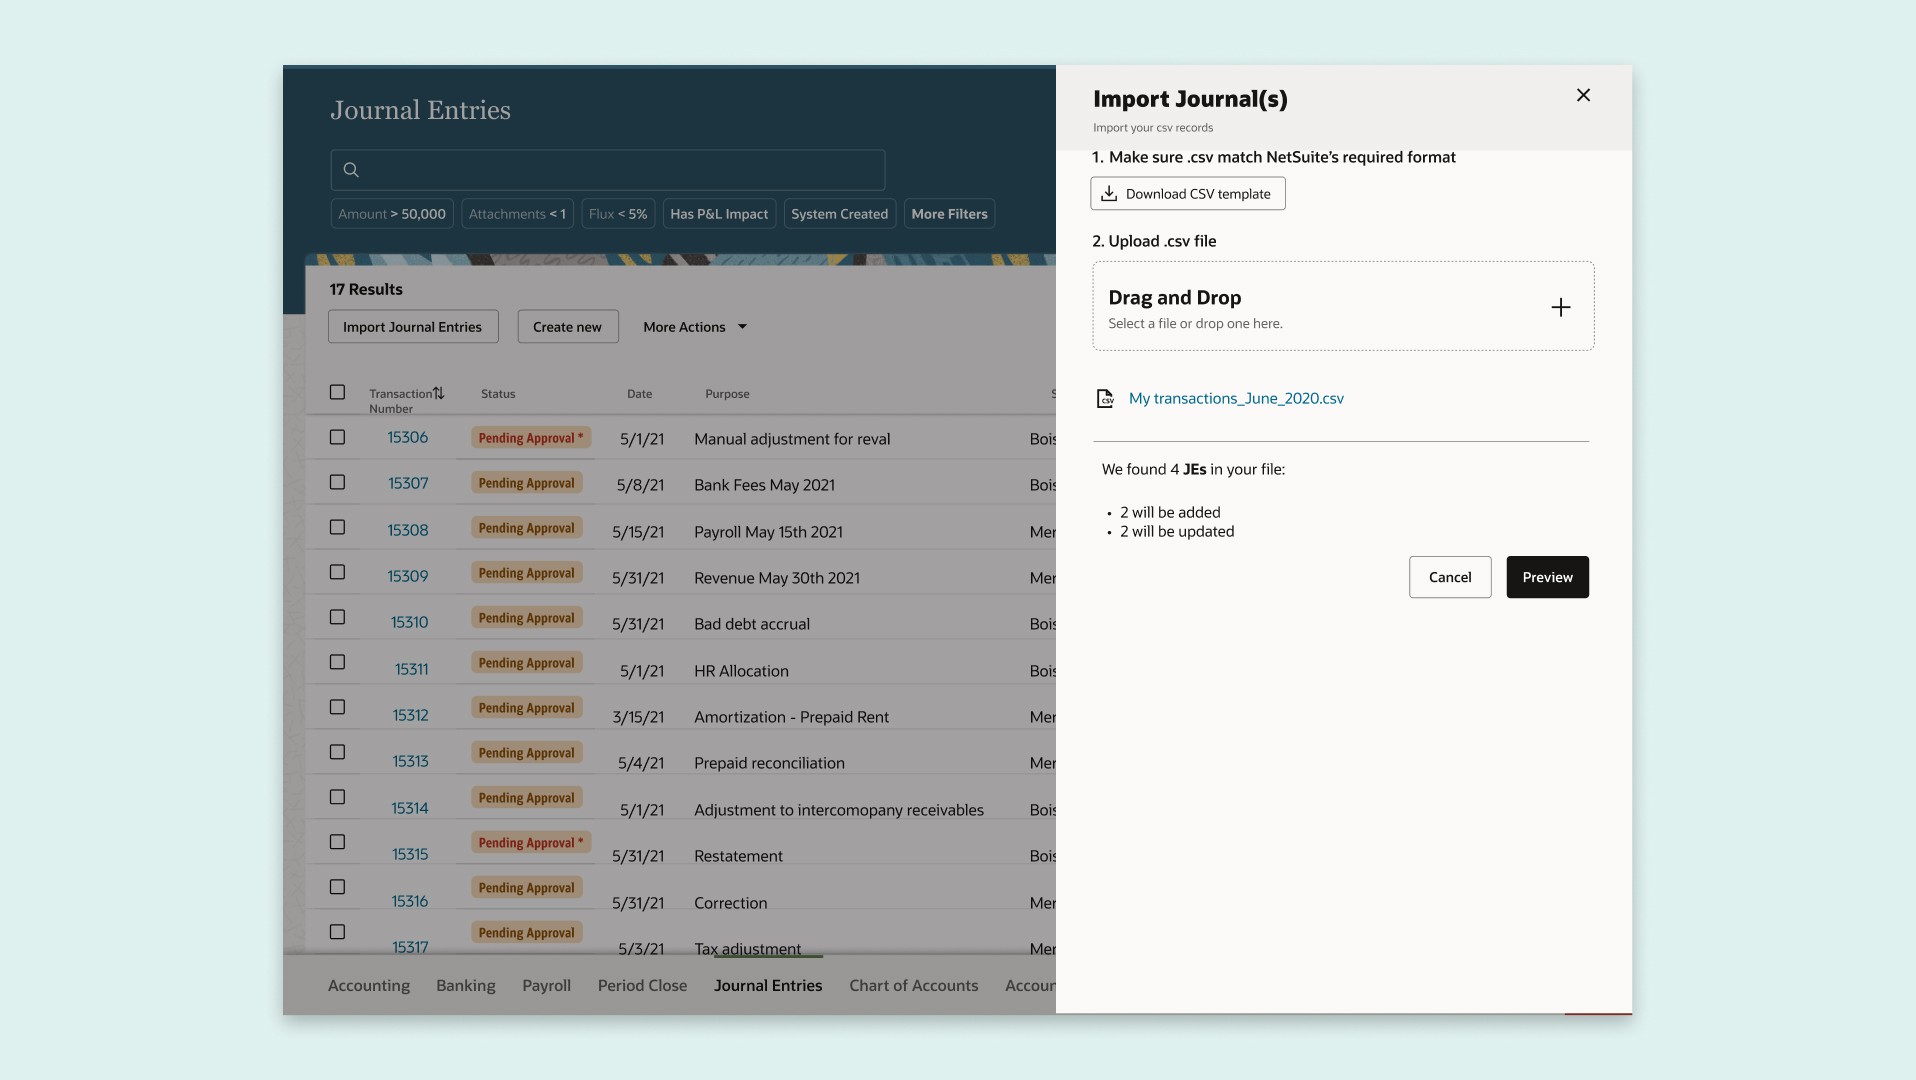Open transaction 15309 link

408,576
